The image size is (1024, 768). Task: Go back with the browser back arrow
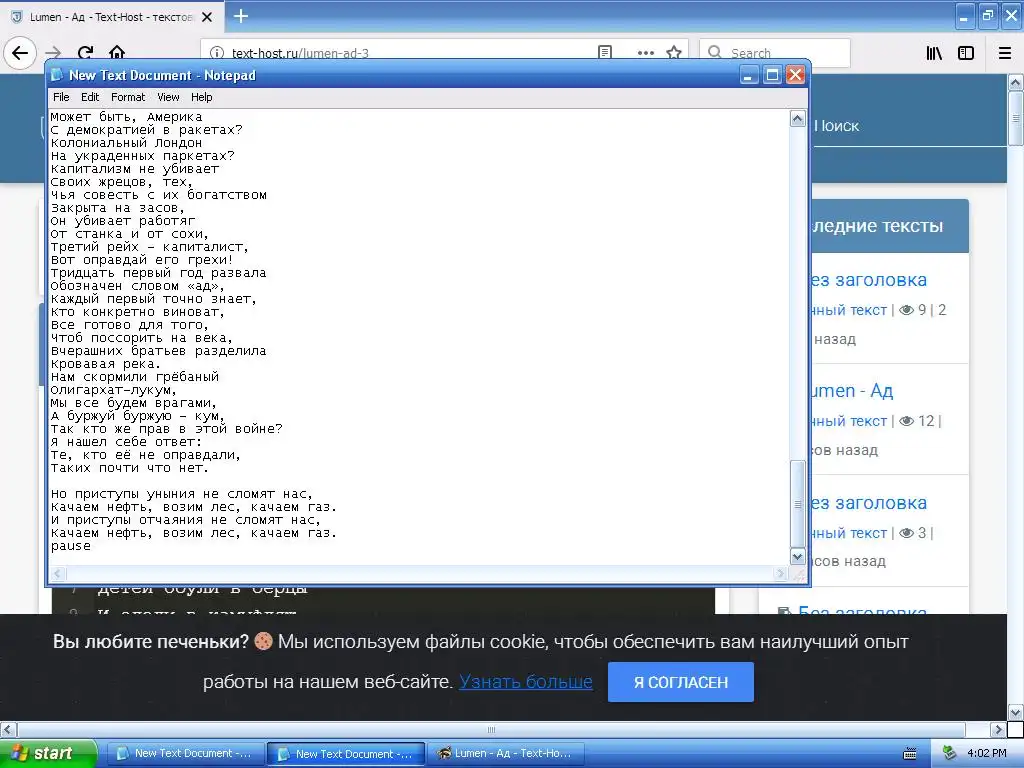click(x=20, y=53)
